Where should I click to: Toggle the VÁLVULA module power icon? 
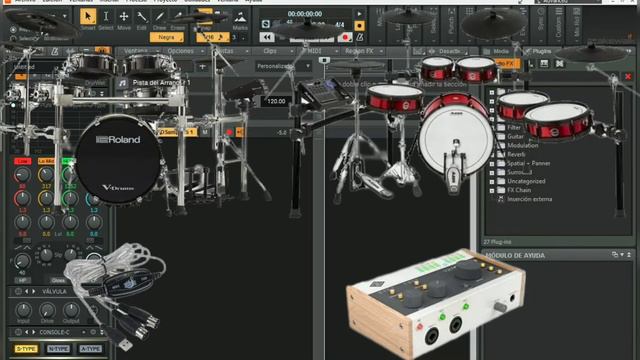[18, 291]
